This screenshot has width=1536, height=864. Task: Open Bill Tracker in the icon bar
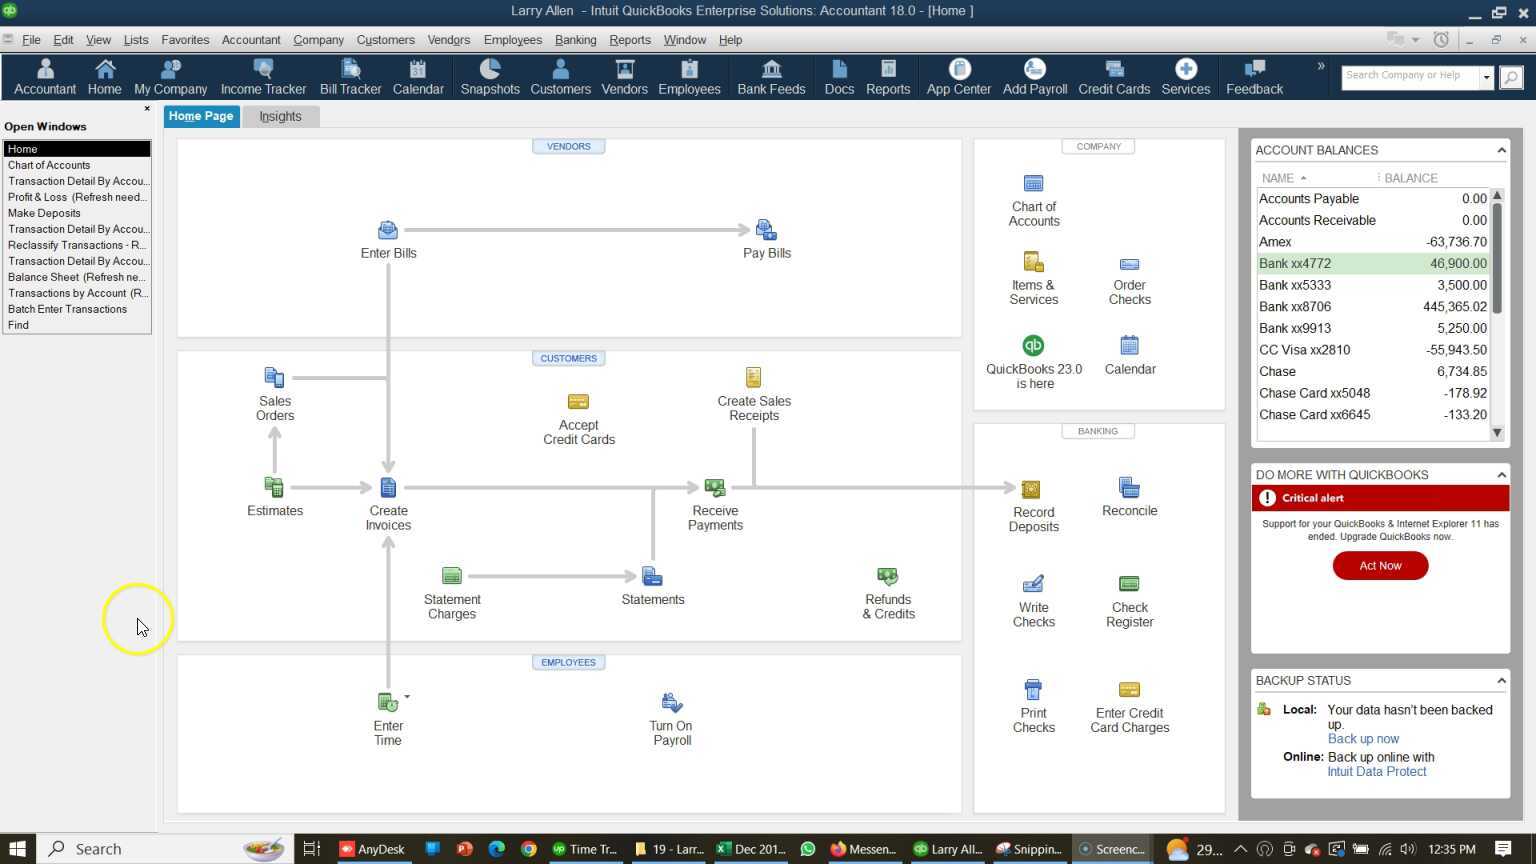pyautogui.click(x=350, y=77)
